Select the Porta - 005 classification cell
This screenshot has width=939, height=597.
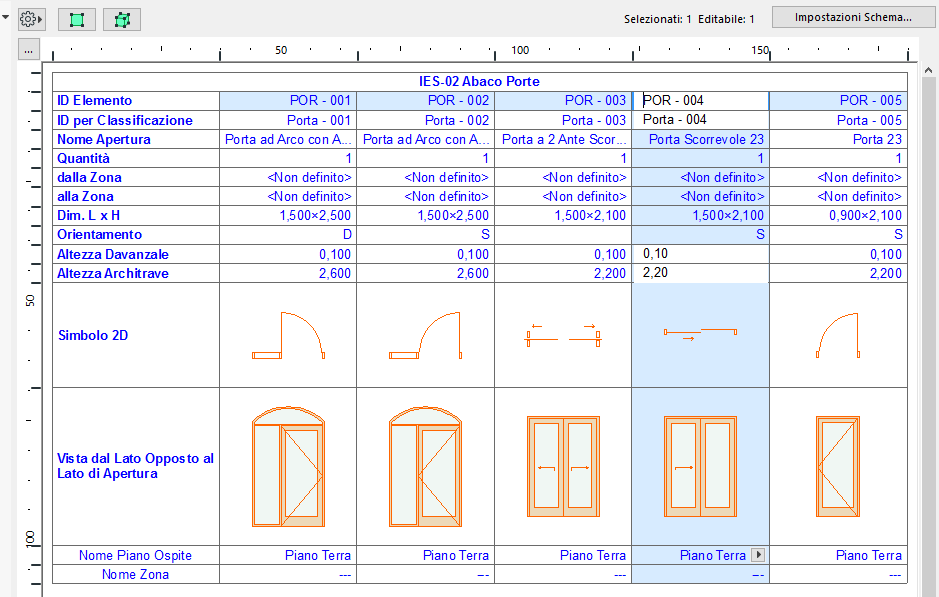click(838, 120)
